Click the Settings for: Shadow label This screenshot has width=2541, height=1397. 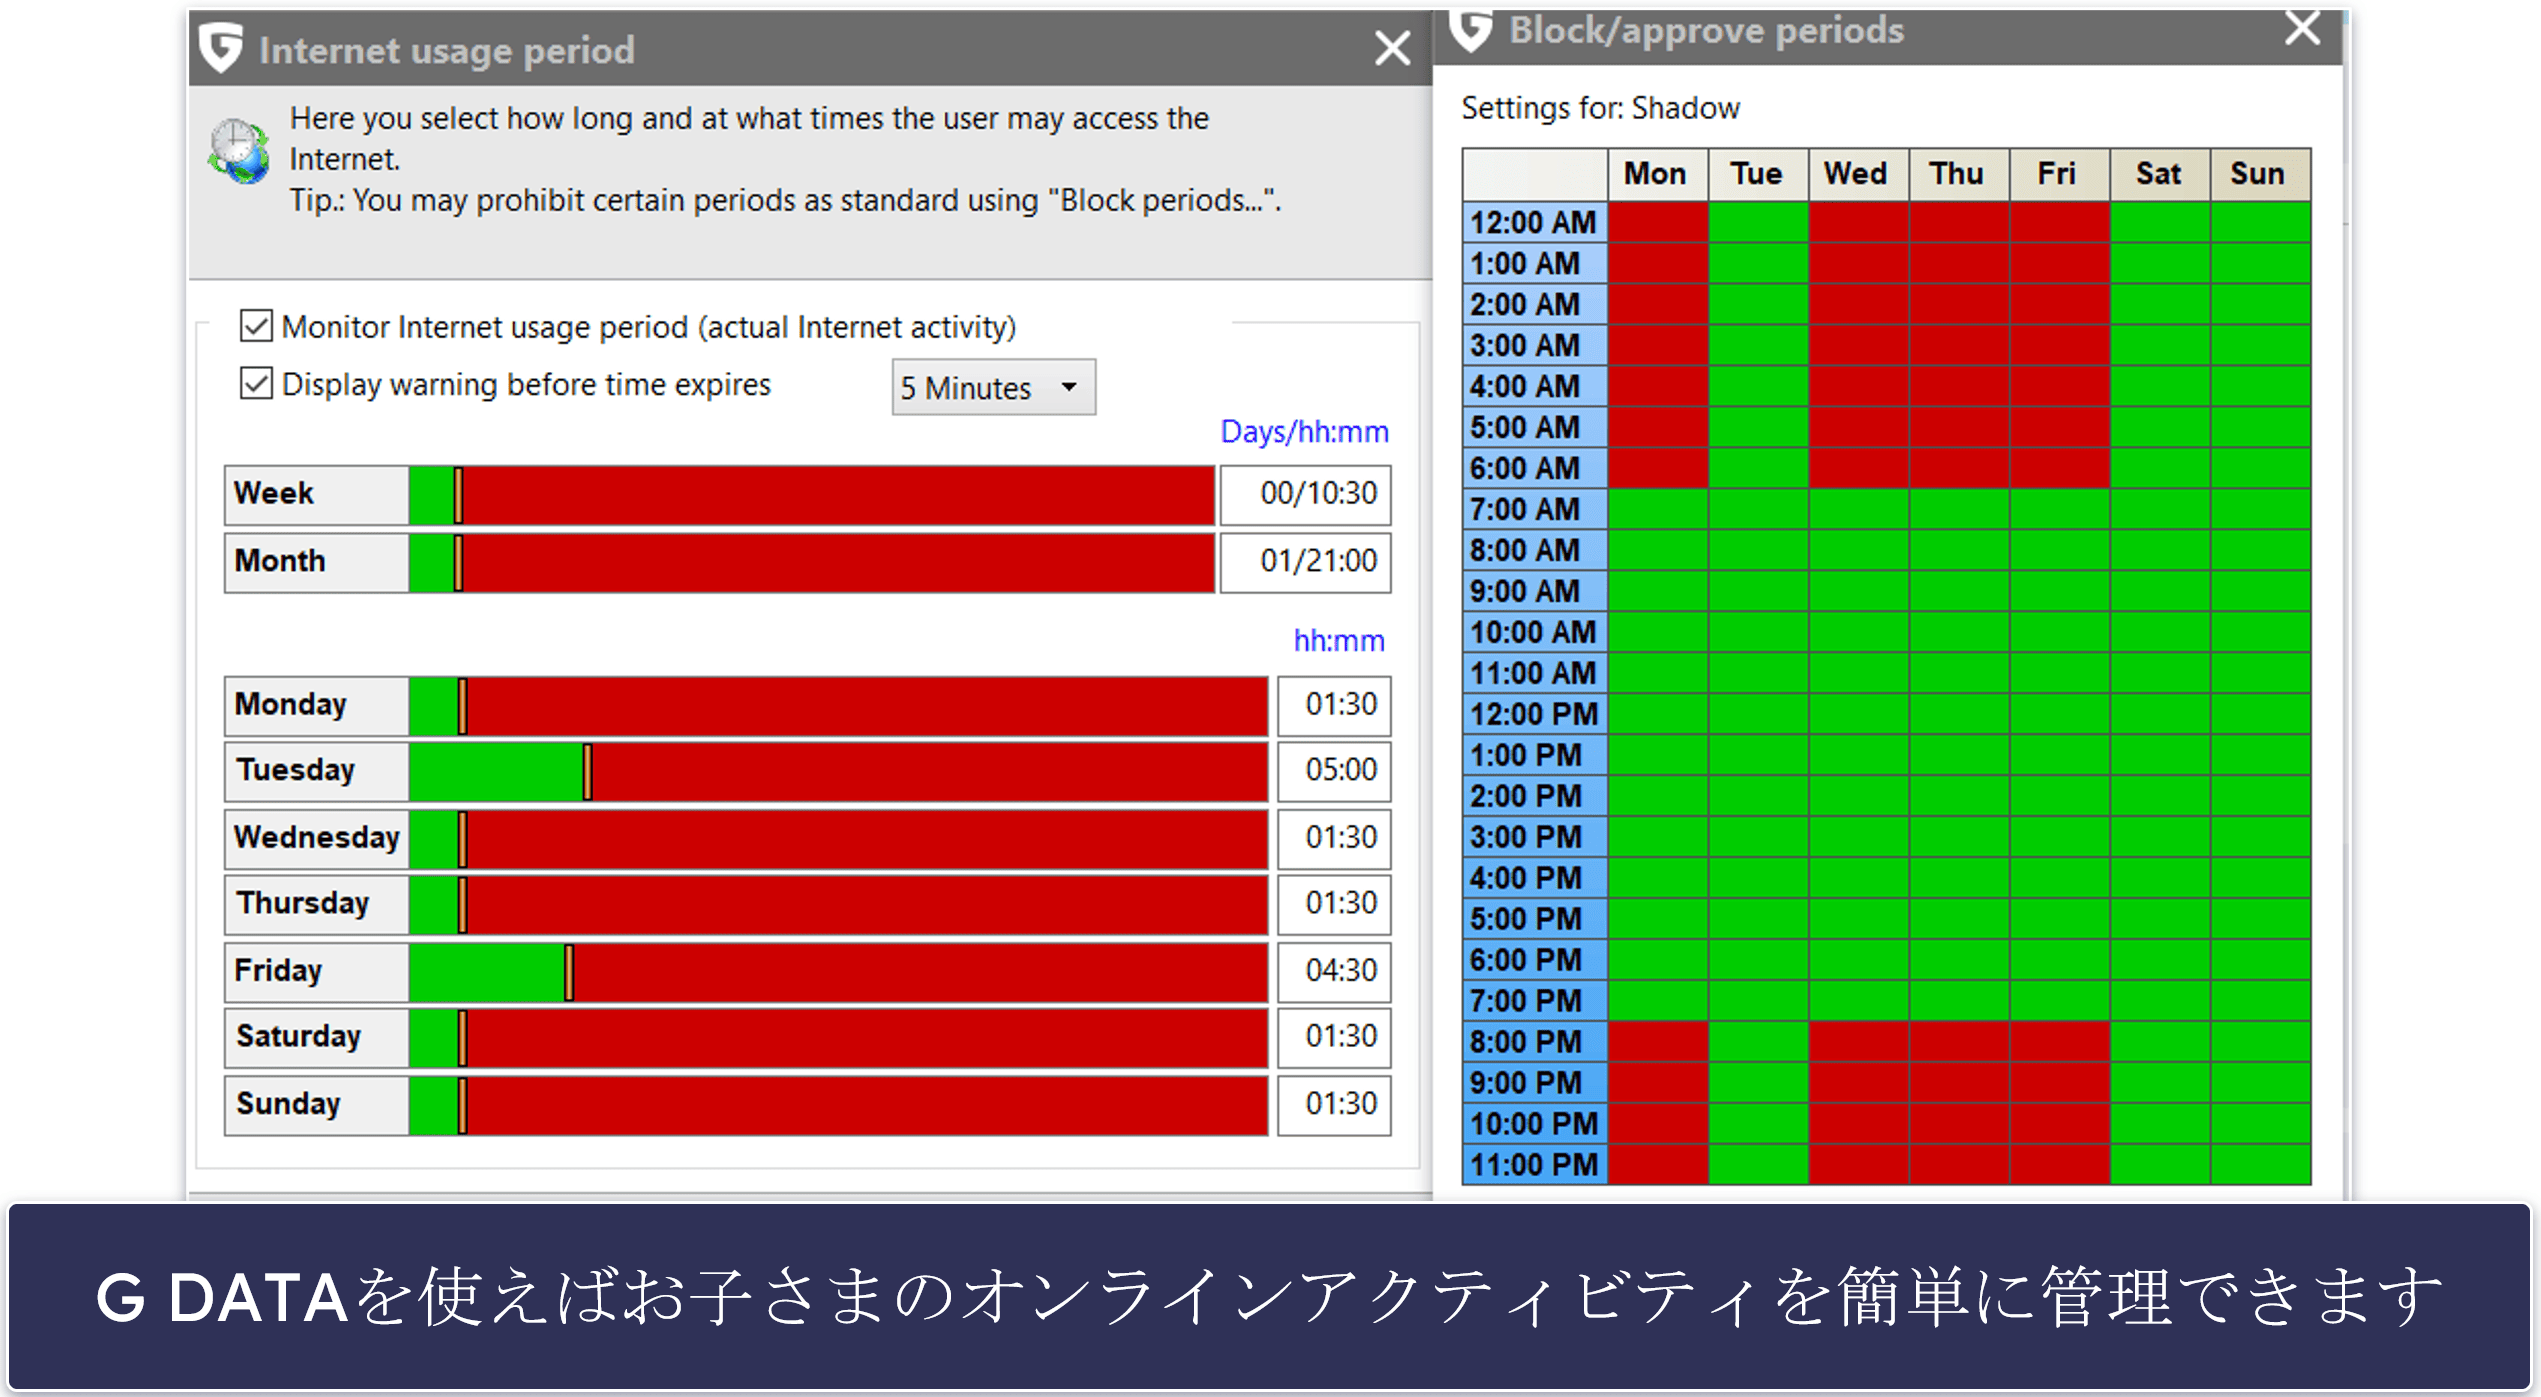tap(1600, 108)
